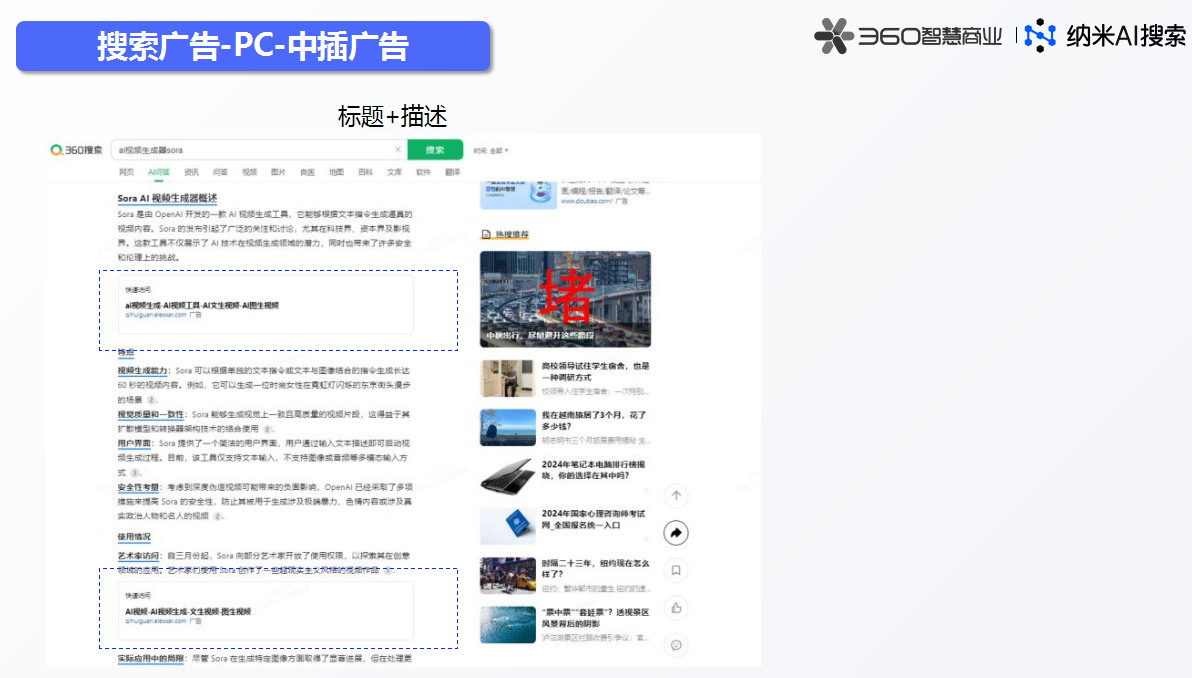Click the 纳米AI搜索 logo

click(1105, 36)
